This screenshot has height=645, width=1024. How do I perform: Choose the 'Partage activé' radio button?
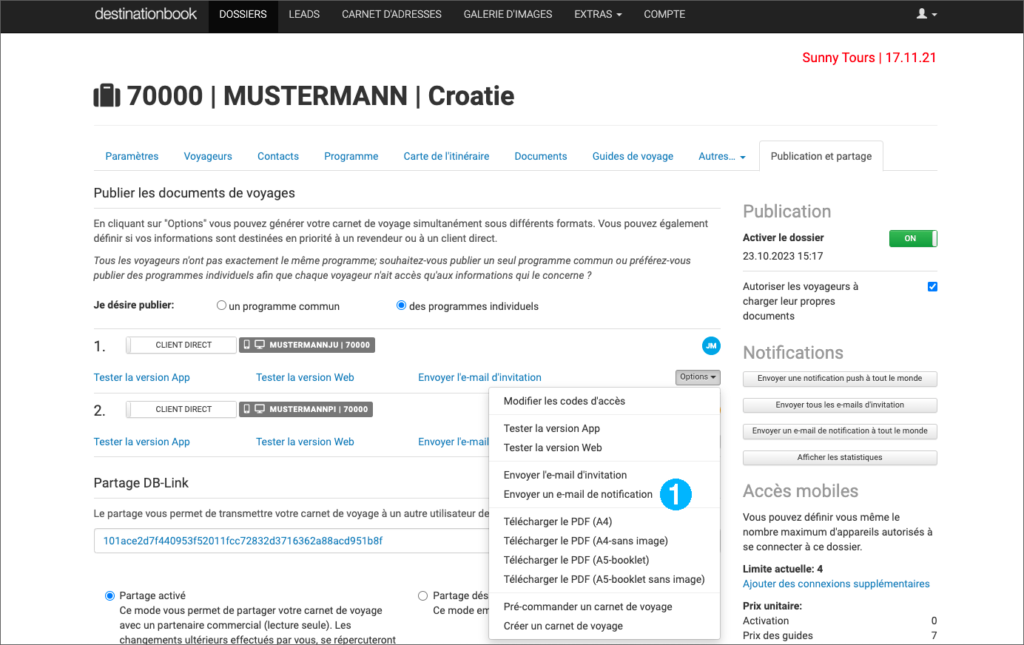point(110,595)
